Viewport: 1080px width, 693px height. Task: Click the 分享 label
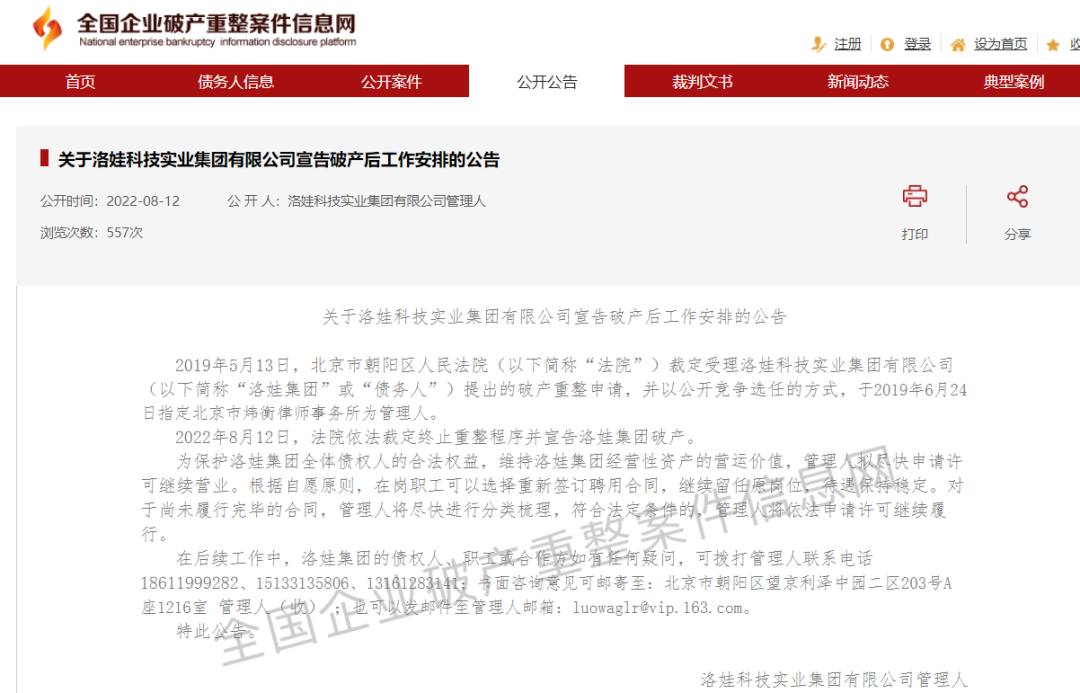point(1017,234)
